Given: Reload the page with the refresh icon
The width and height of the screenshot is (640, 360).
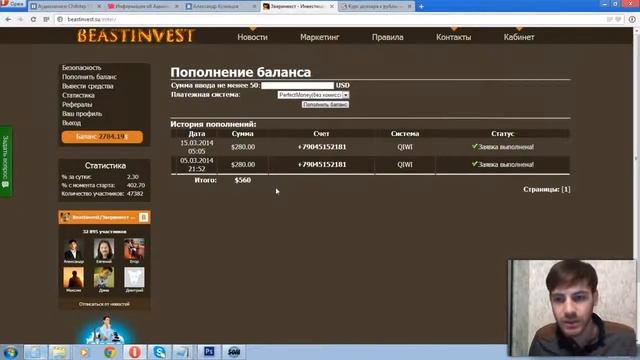Looking at the screenshot, I should pyautogui.click(x=33, y=19).
